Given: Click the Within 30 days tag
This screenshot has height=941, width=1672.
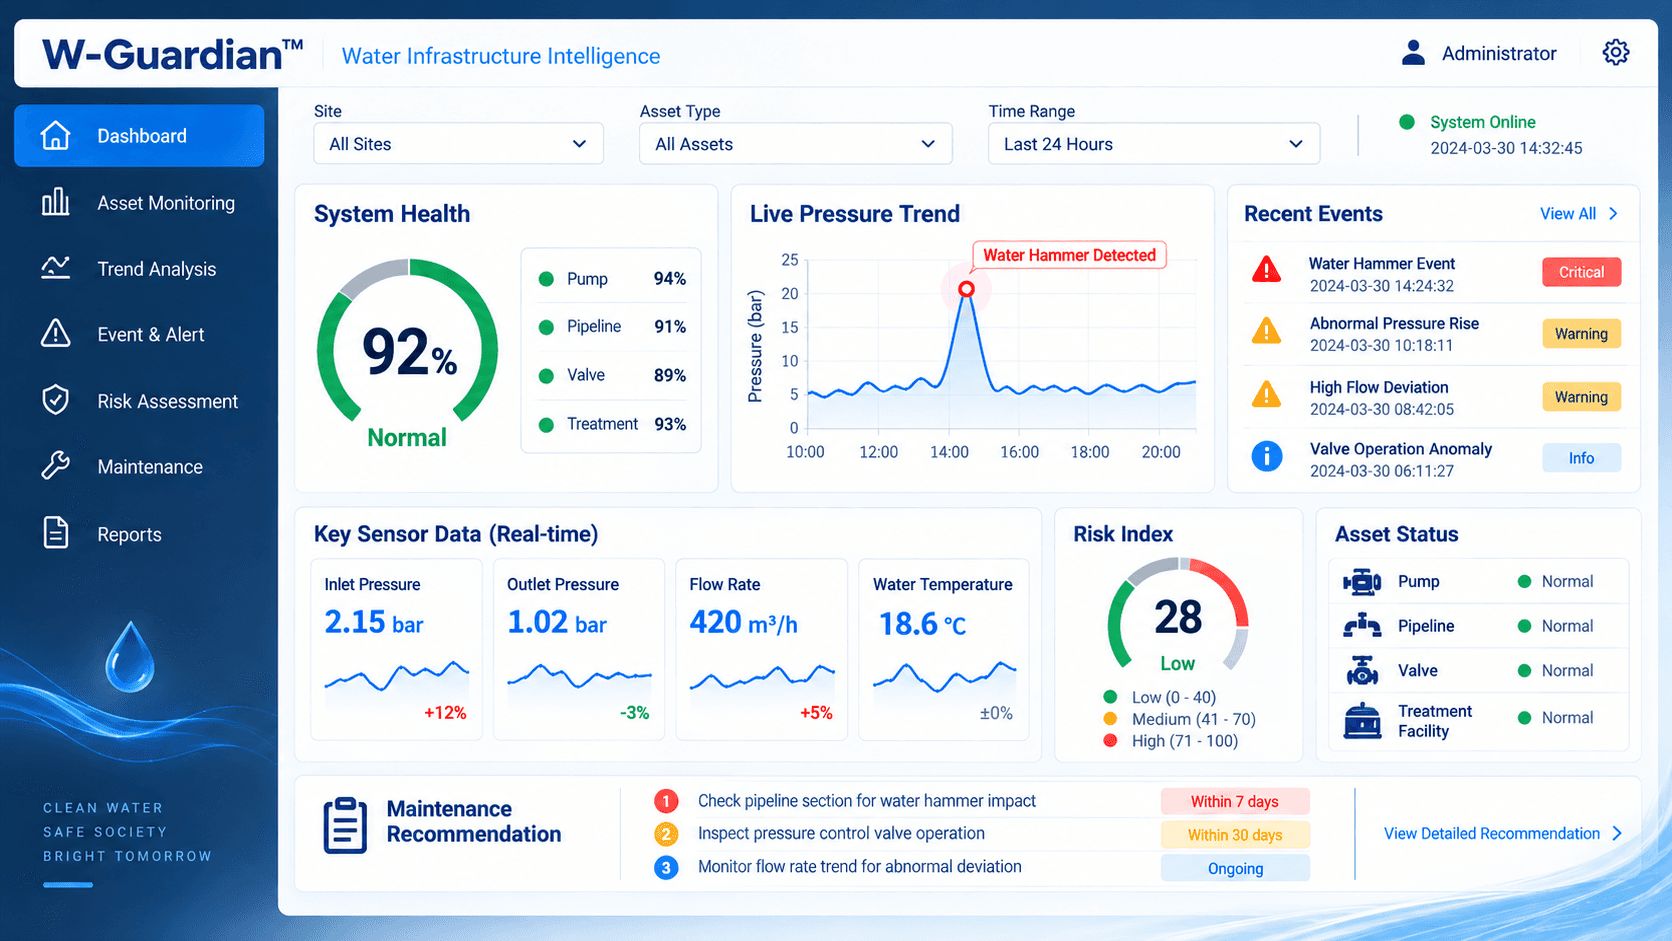Looking at the screenshot, I should point(1235,835).
